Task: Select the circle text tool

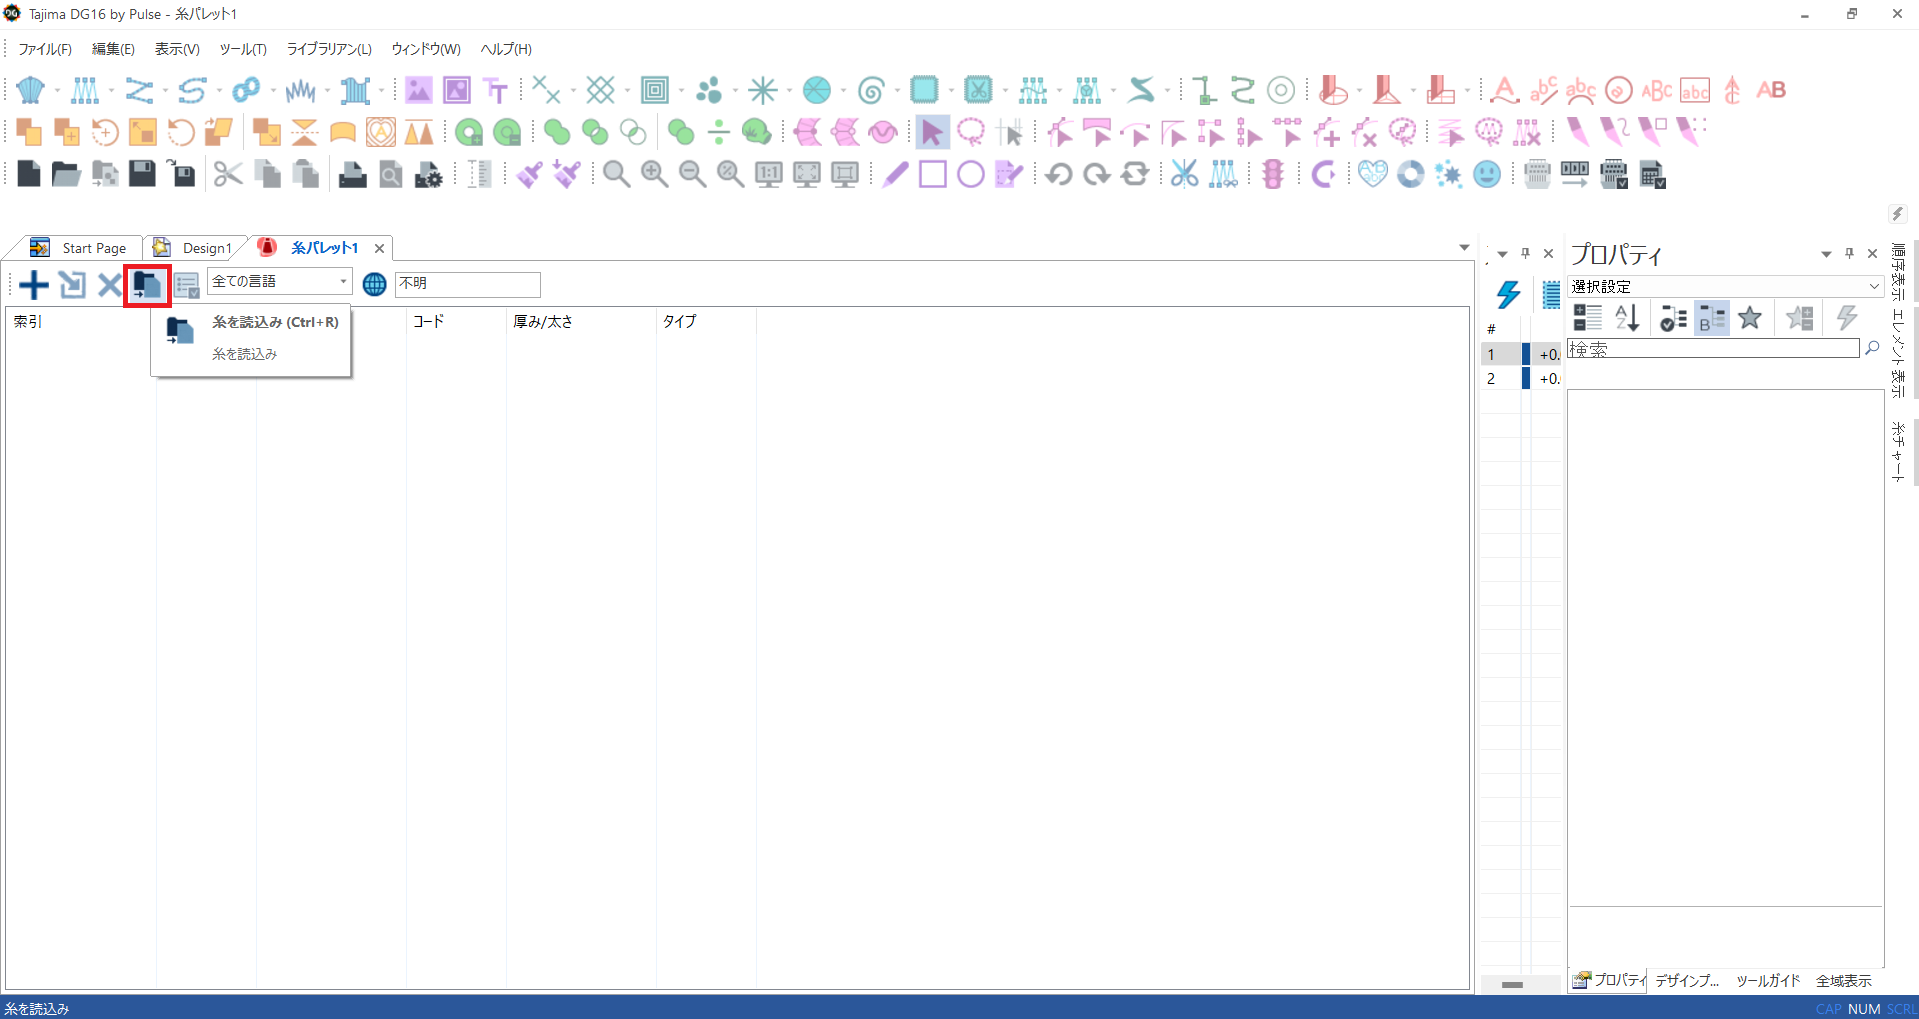Action: [1618, 90]
